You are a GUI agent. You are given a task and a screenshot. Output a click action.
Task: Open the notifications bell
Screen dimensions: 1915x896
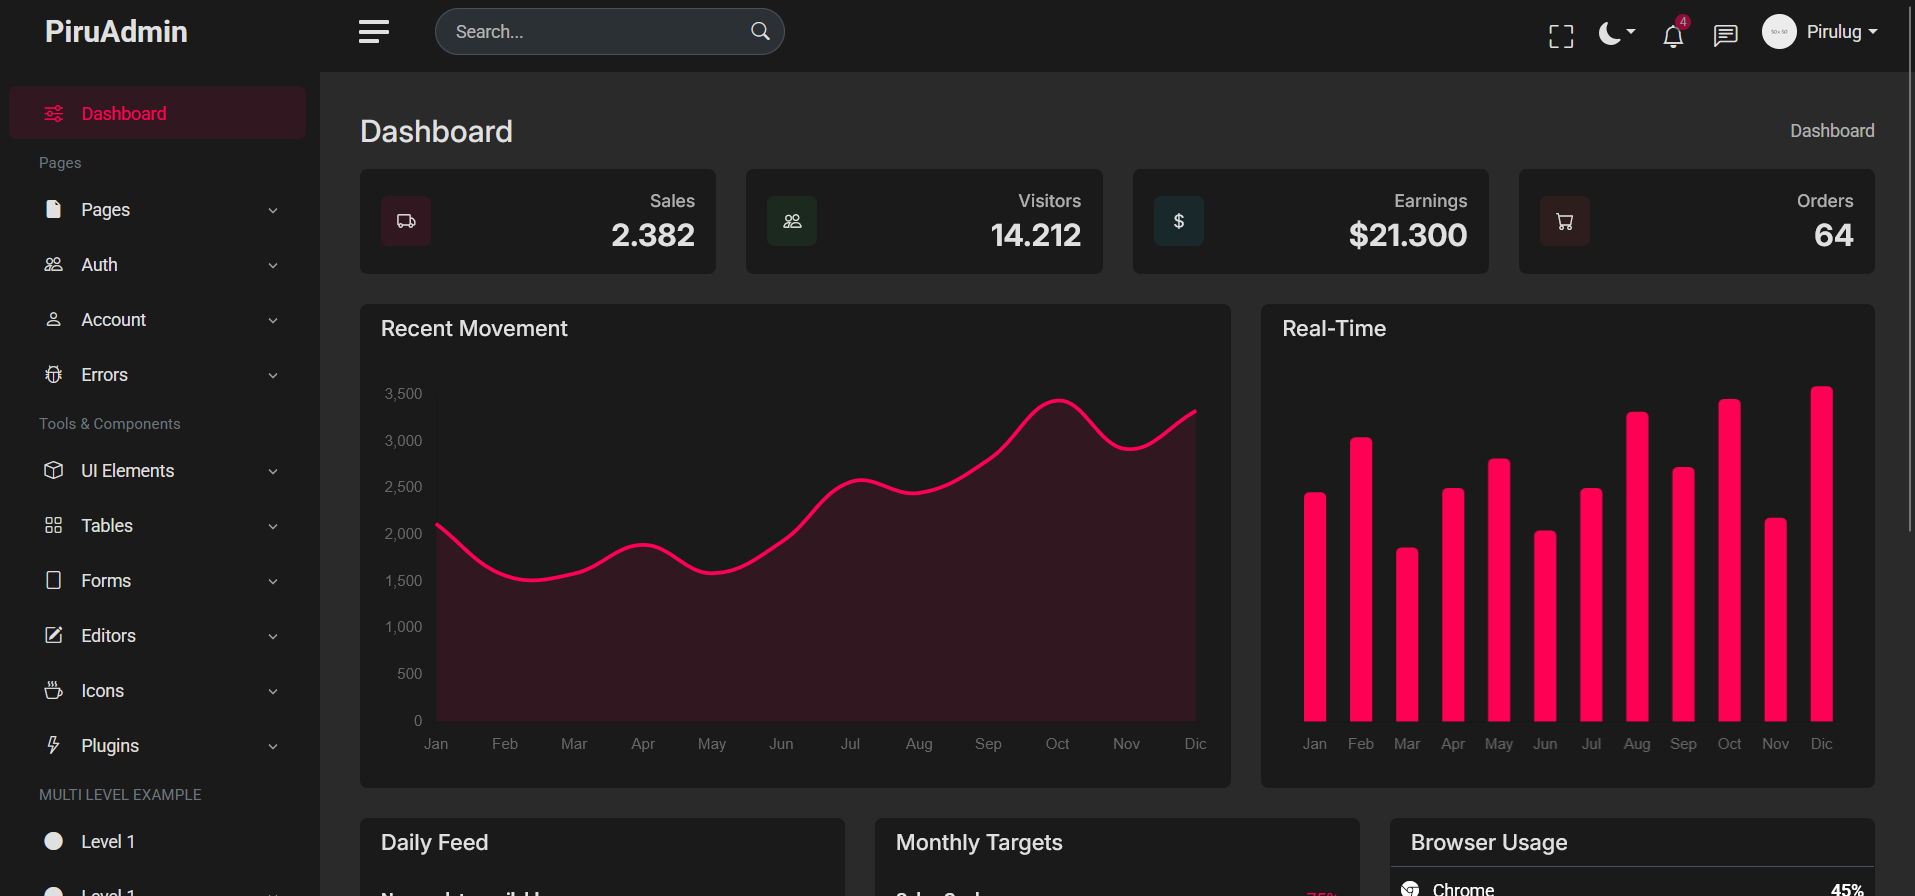1673,36
